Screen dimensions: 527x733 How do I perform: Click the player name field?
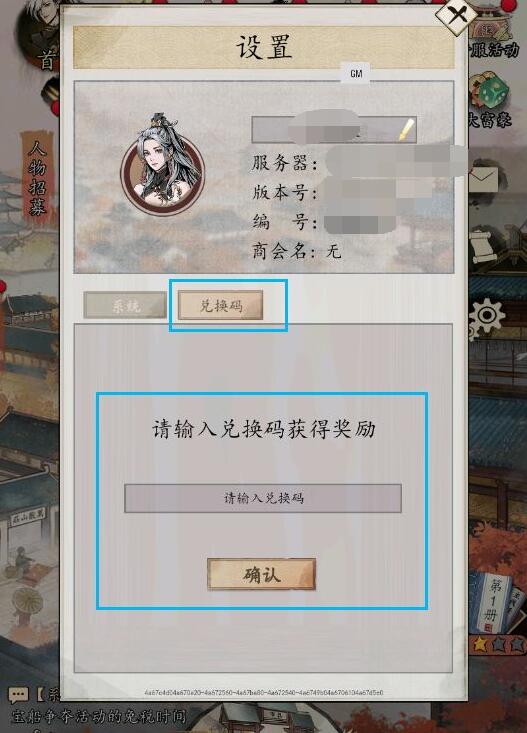click(x=334, y=129)
